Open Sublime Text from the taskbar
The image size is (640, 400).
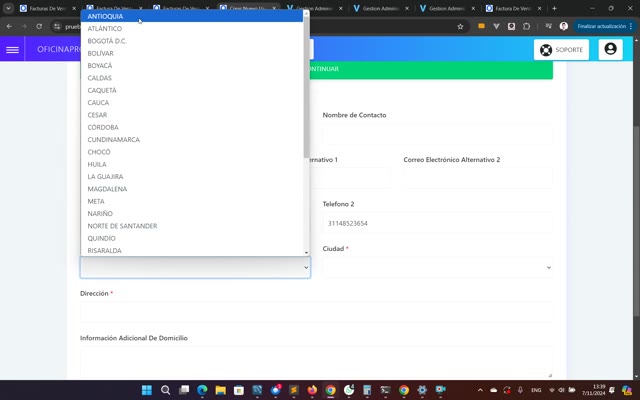point(293,390)
